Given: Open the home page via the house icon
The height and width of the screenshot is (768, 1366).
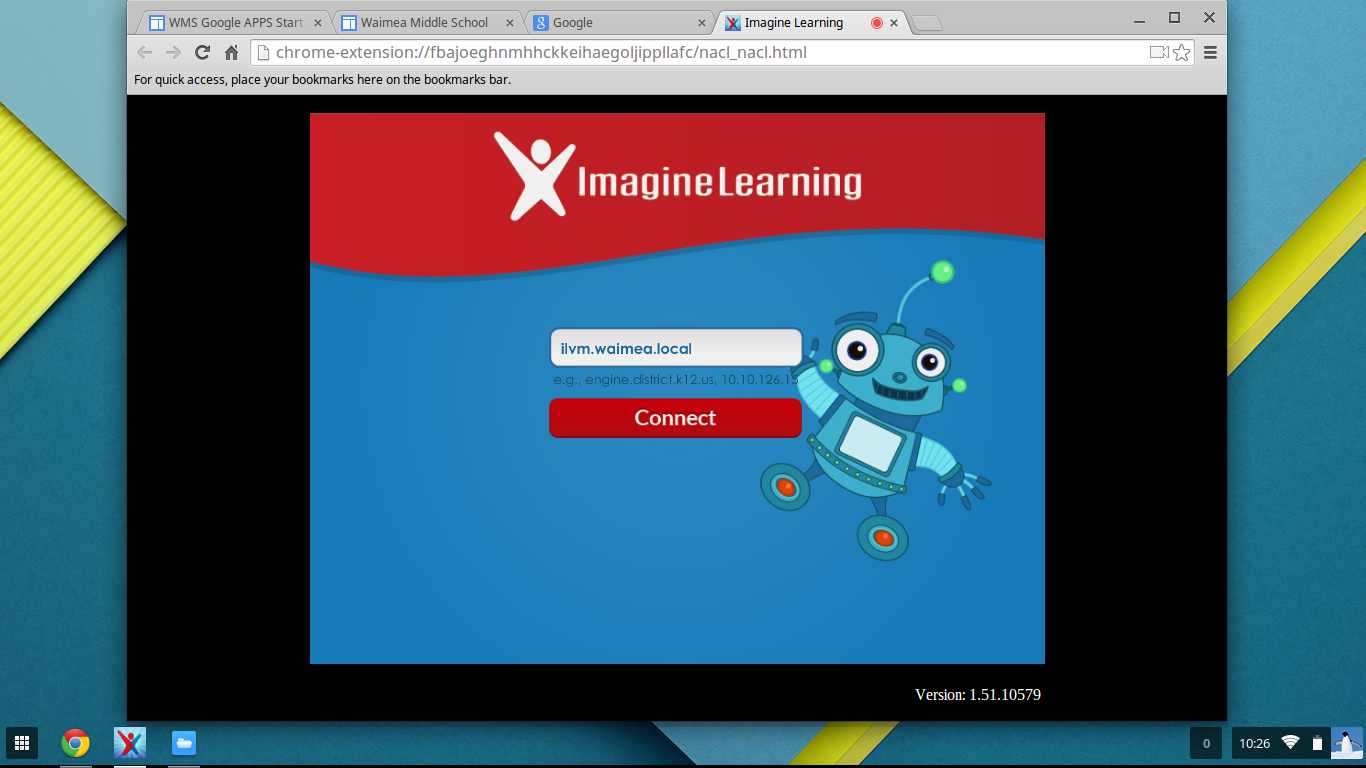Looking at the screenshot, I should coord(231,53).
